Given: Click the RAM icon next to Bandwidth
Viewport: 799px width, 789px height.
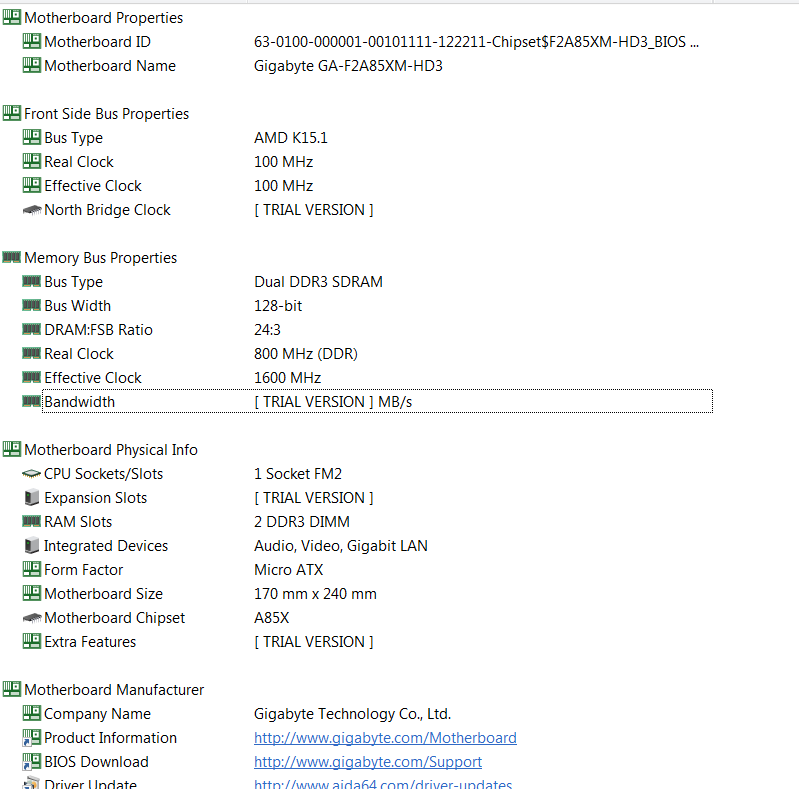Looking at the screenshot, I should coord(32,401).
